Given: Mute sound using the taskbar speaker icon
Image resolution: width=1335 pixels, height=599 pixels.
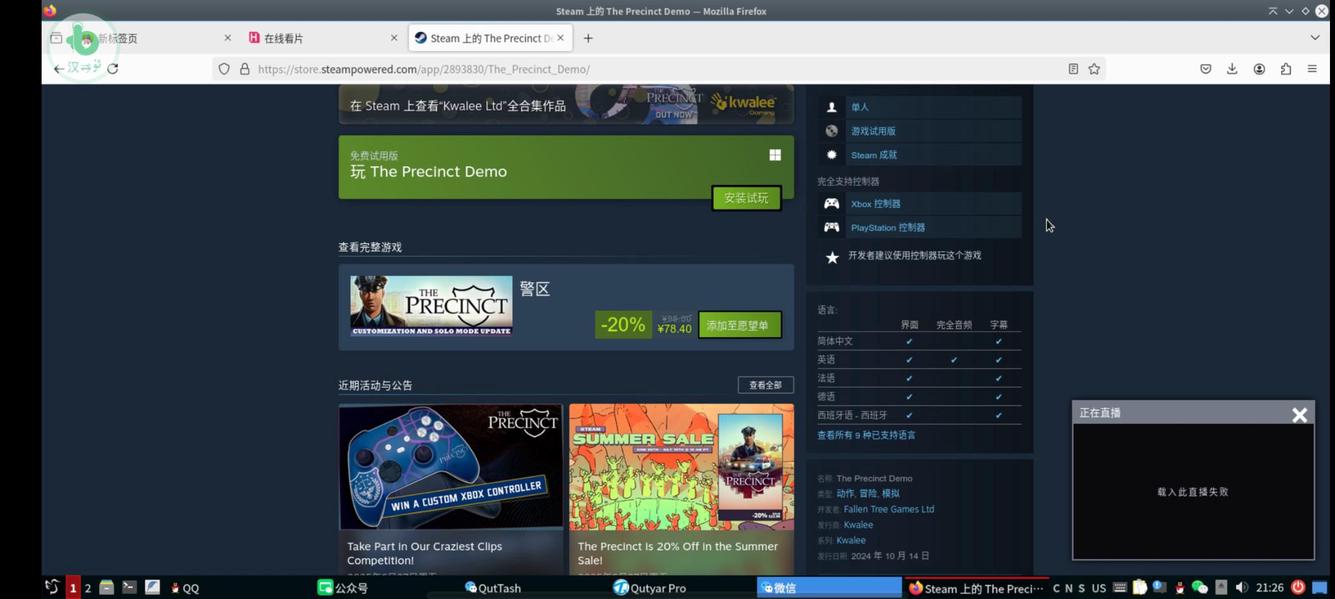Looking at the screenshot, I should coord(1241,588).
